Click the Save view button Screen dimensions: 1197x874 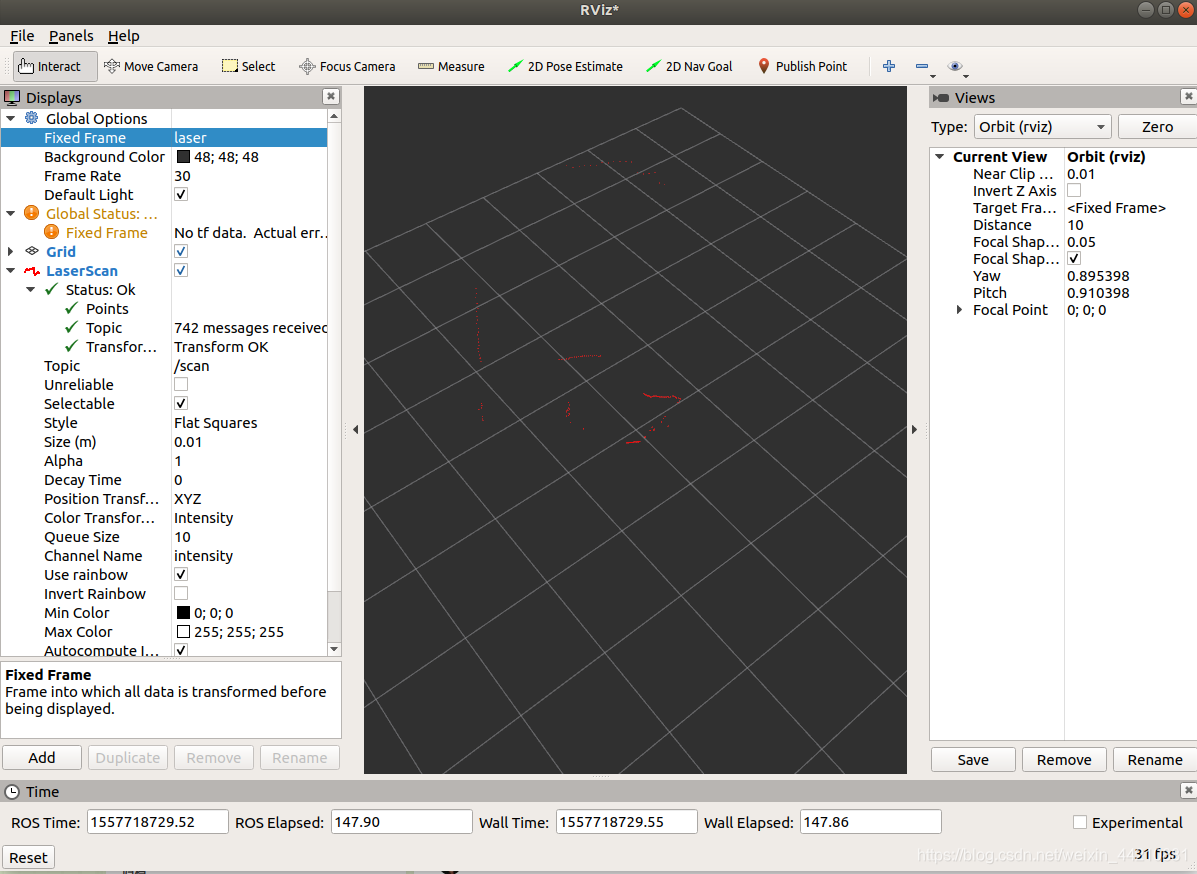[973, 760]
